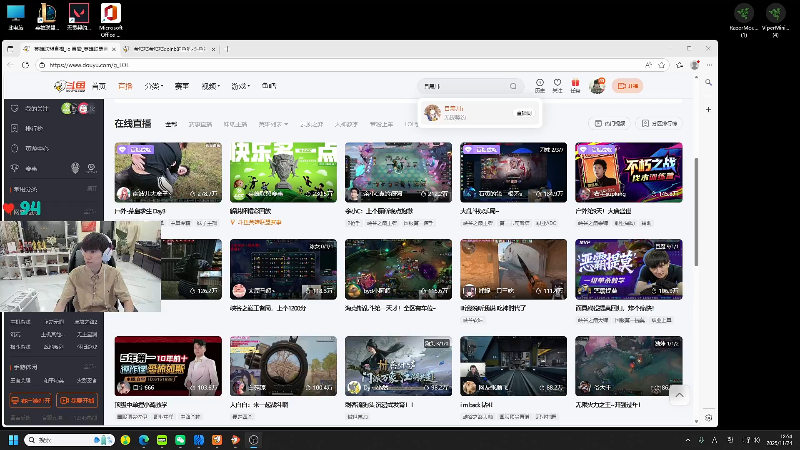
Task: Click the tab actions icon left of browser tabs
Action: pos(10,49)
